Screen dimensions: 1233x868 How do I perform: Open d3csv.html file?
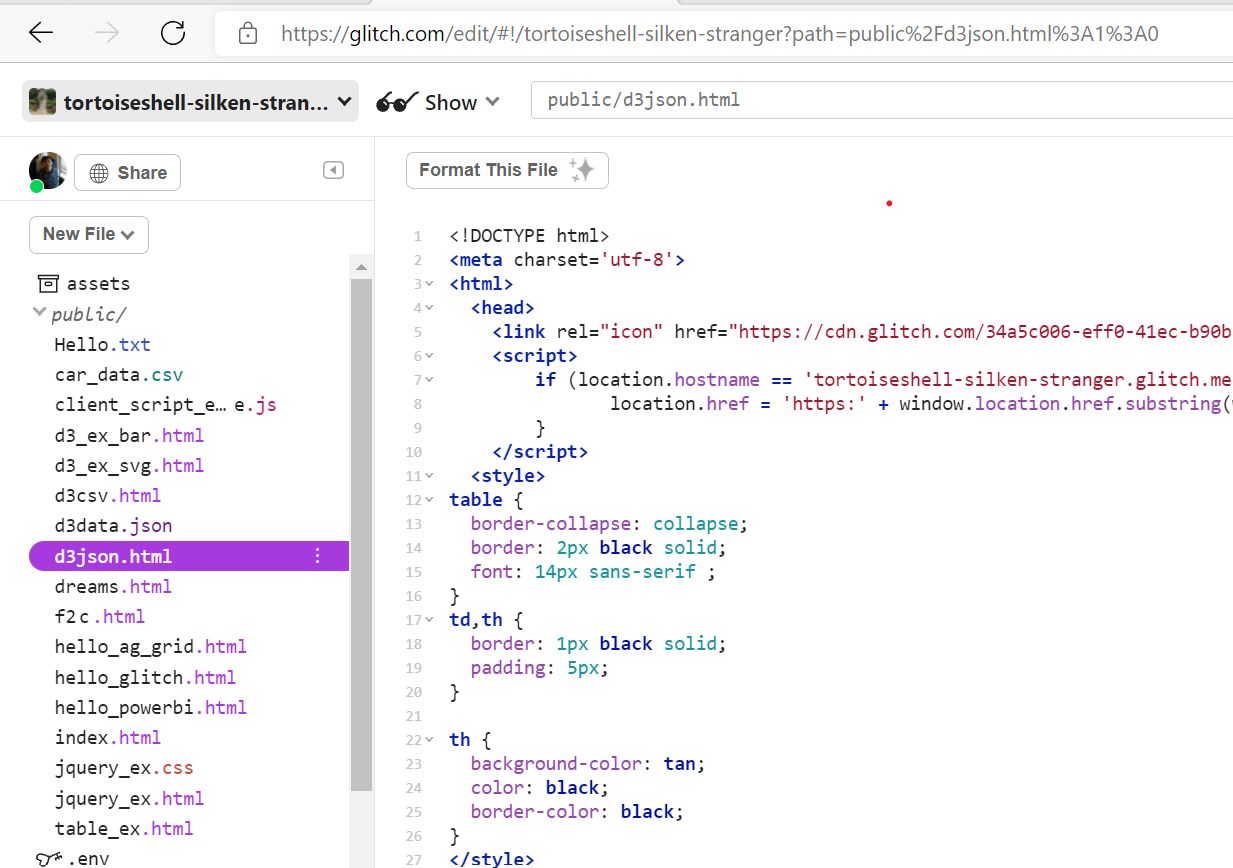coord(108,495)
